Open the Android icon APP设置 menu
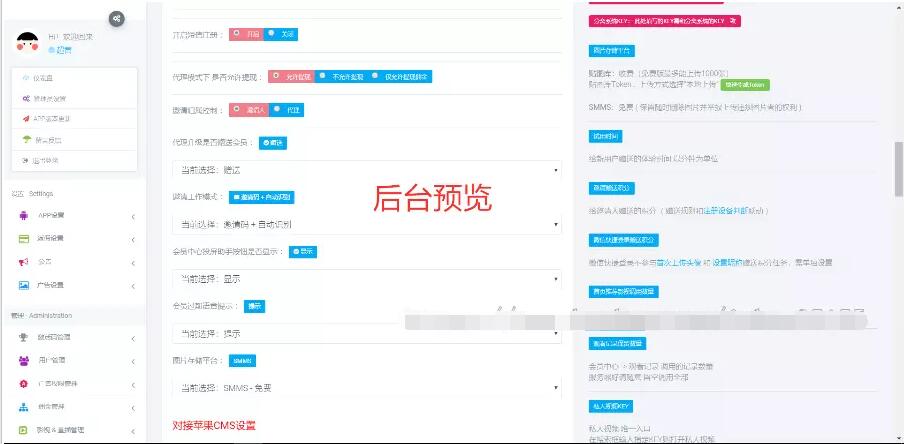Screen dimensions: 905x444 (x=23, y=215)
